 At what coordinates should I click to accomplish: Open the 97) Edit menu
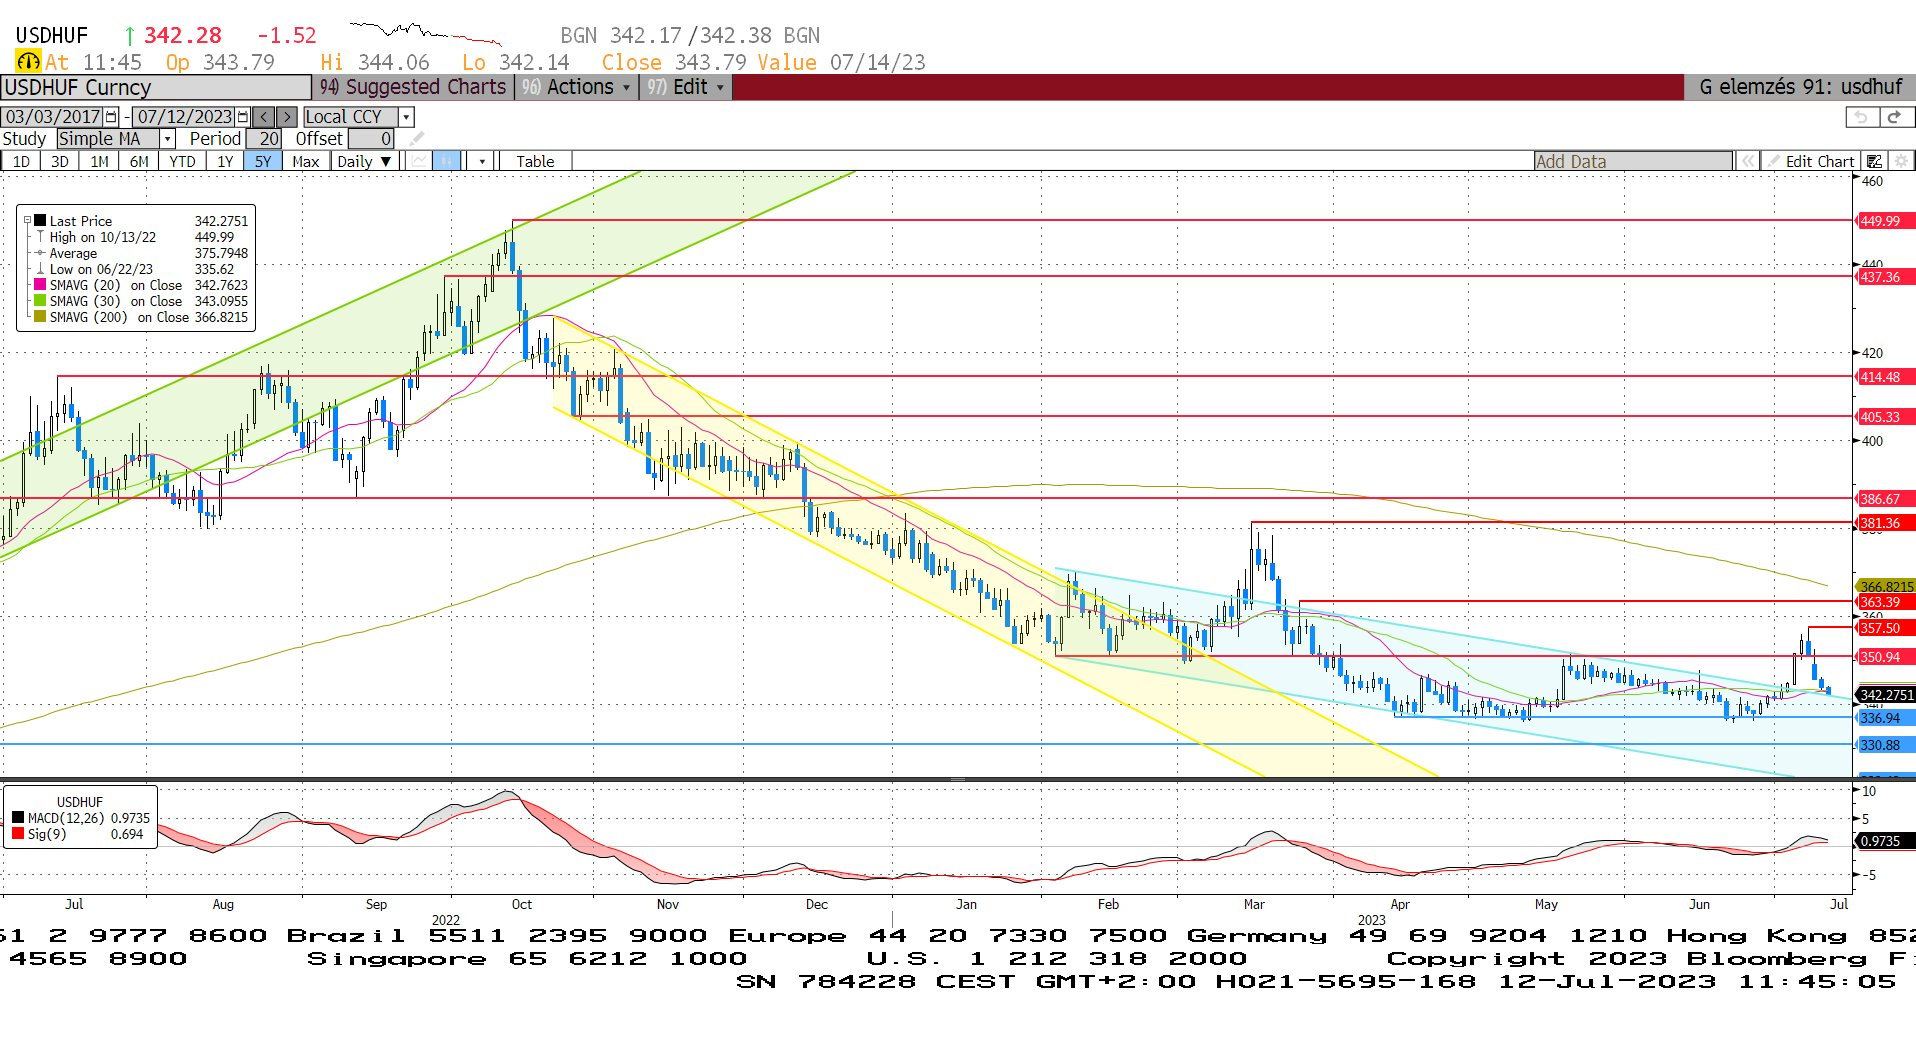[685, 87]
